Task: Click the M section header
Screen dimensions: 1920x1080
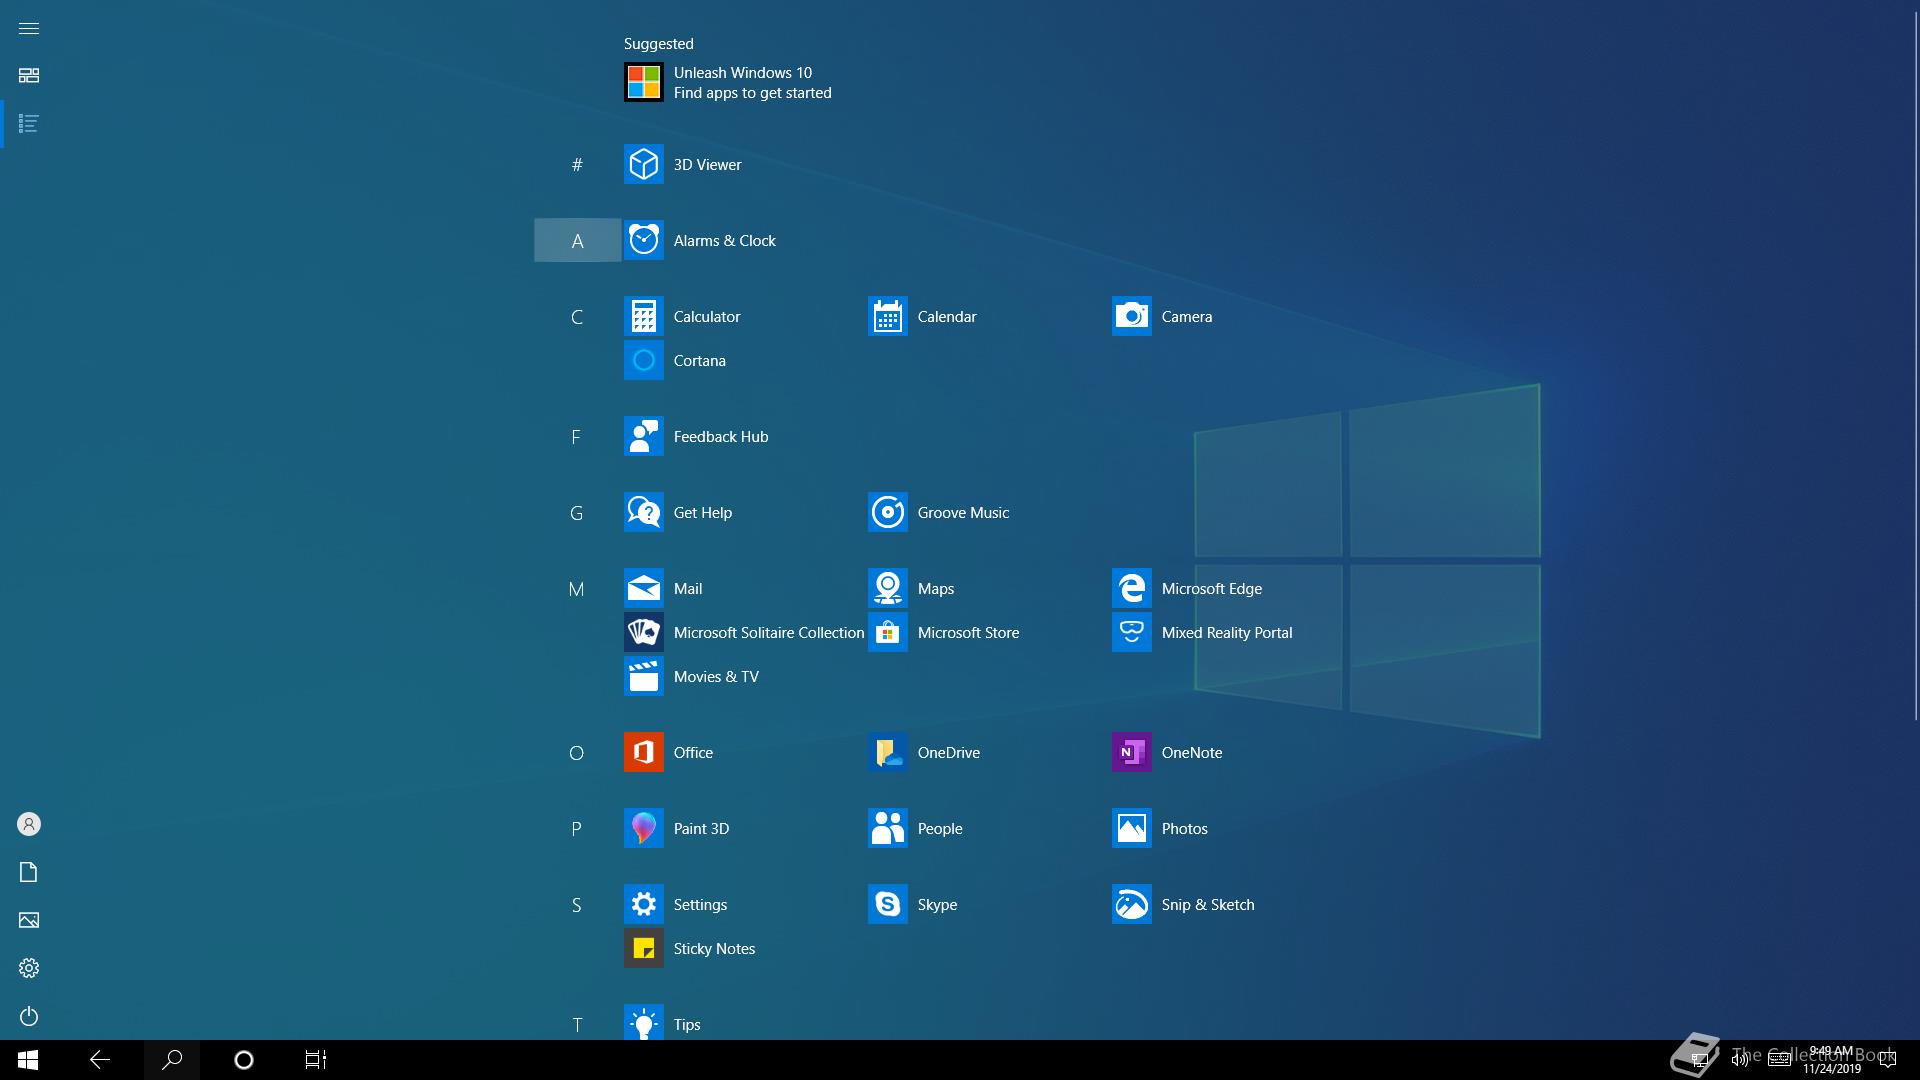Action: coord(577,589)
